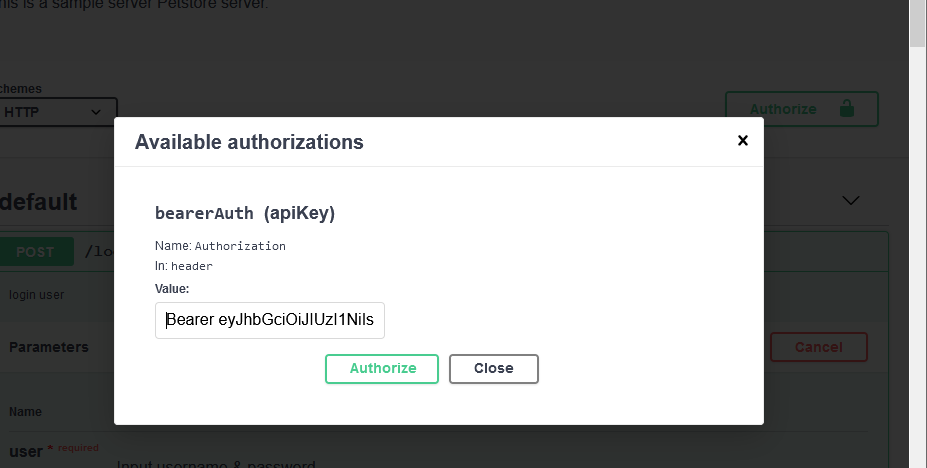Focus the bearer token Value field
The image size is (927, 468).
[x=270, y=320]
